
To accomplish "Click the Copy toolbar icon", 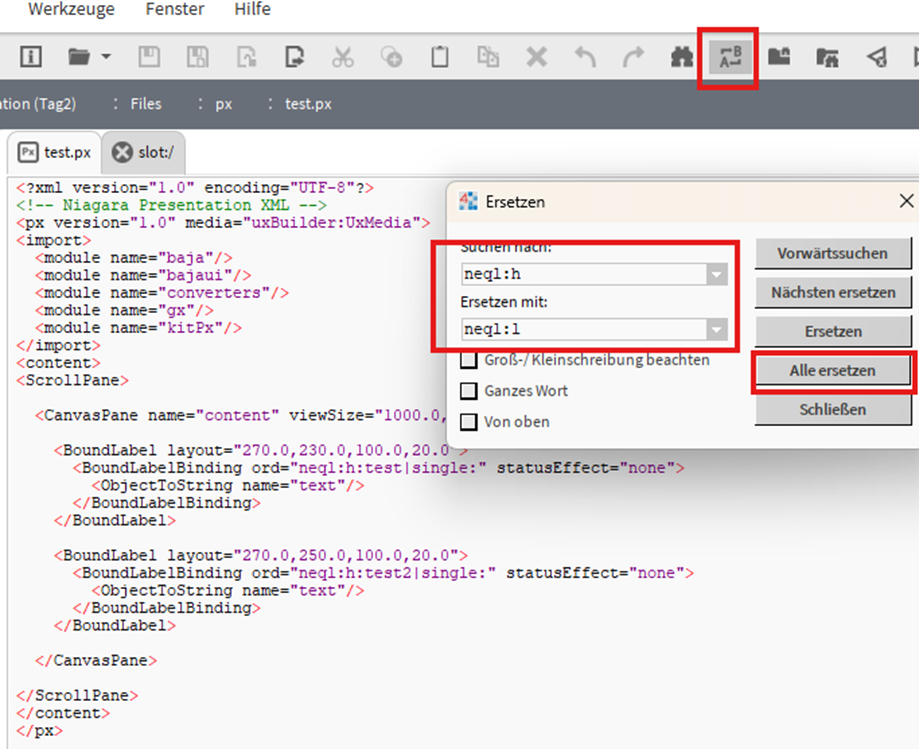I will (391, 57).
